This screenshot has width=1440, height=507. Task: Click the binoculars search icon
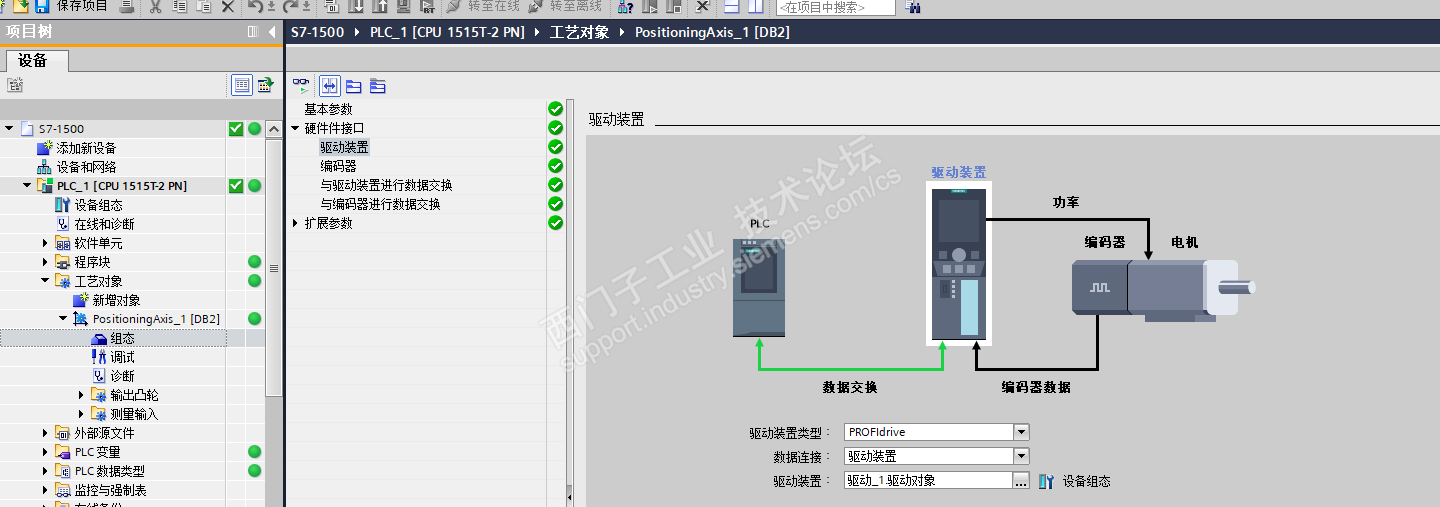(x=912, y=7)
